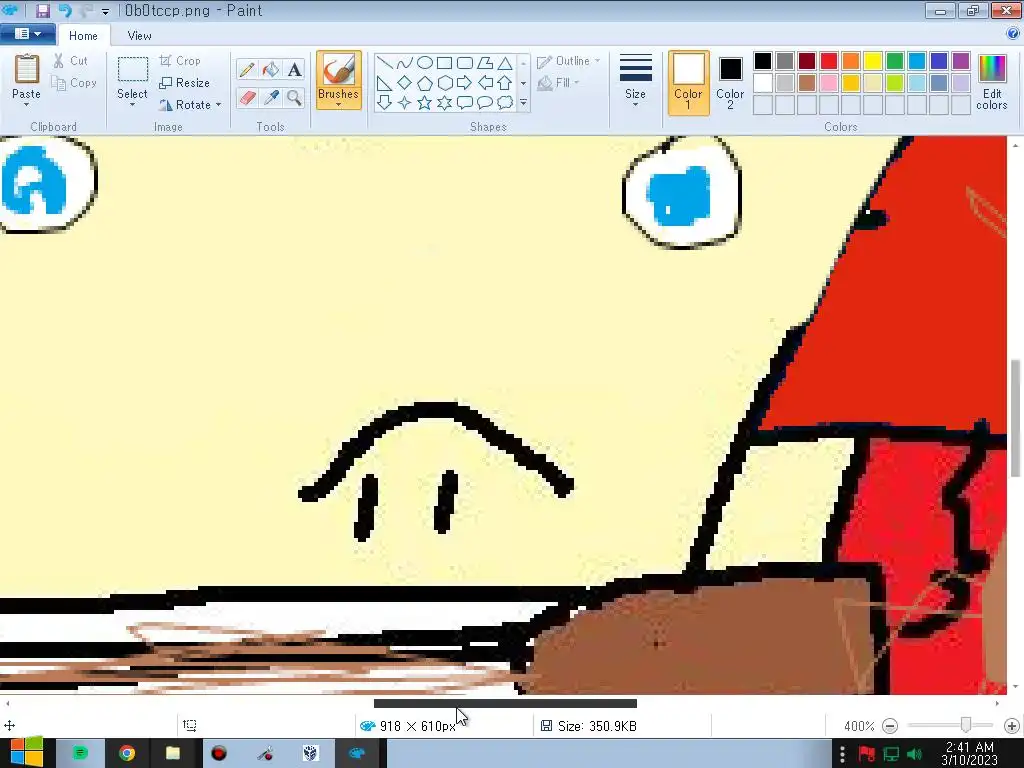This screenshot has width=1024, height=768.
Task: Pick the Rounded rectangle shape
Action: 464,63
